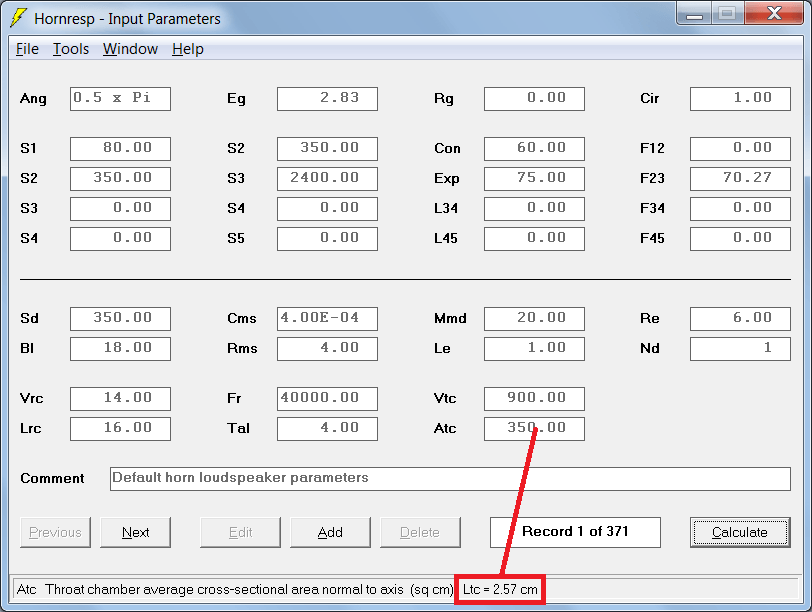The width and height of the screenshot is (812, 612).
Task: Select the L34 input field
Action: click(x=534, y=209)
